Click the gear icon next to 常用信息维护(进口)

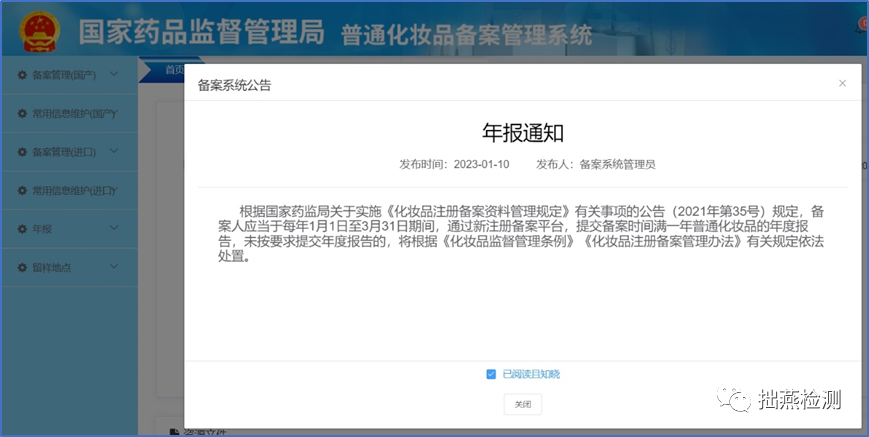coord(22,191)
